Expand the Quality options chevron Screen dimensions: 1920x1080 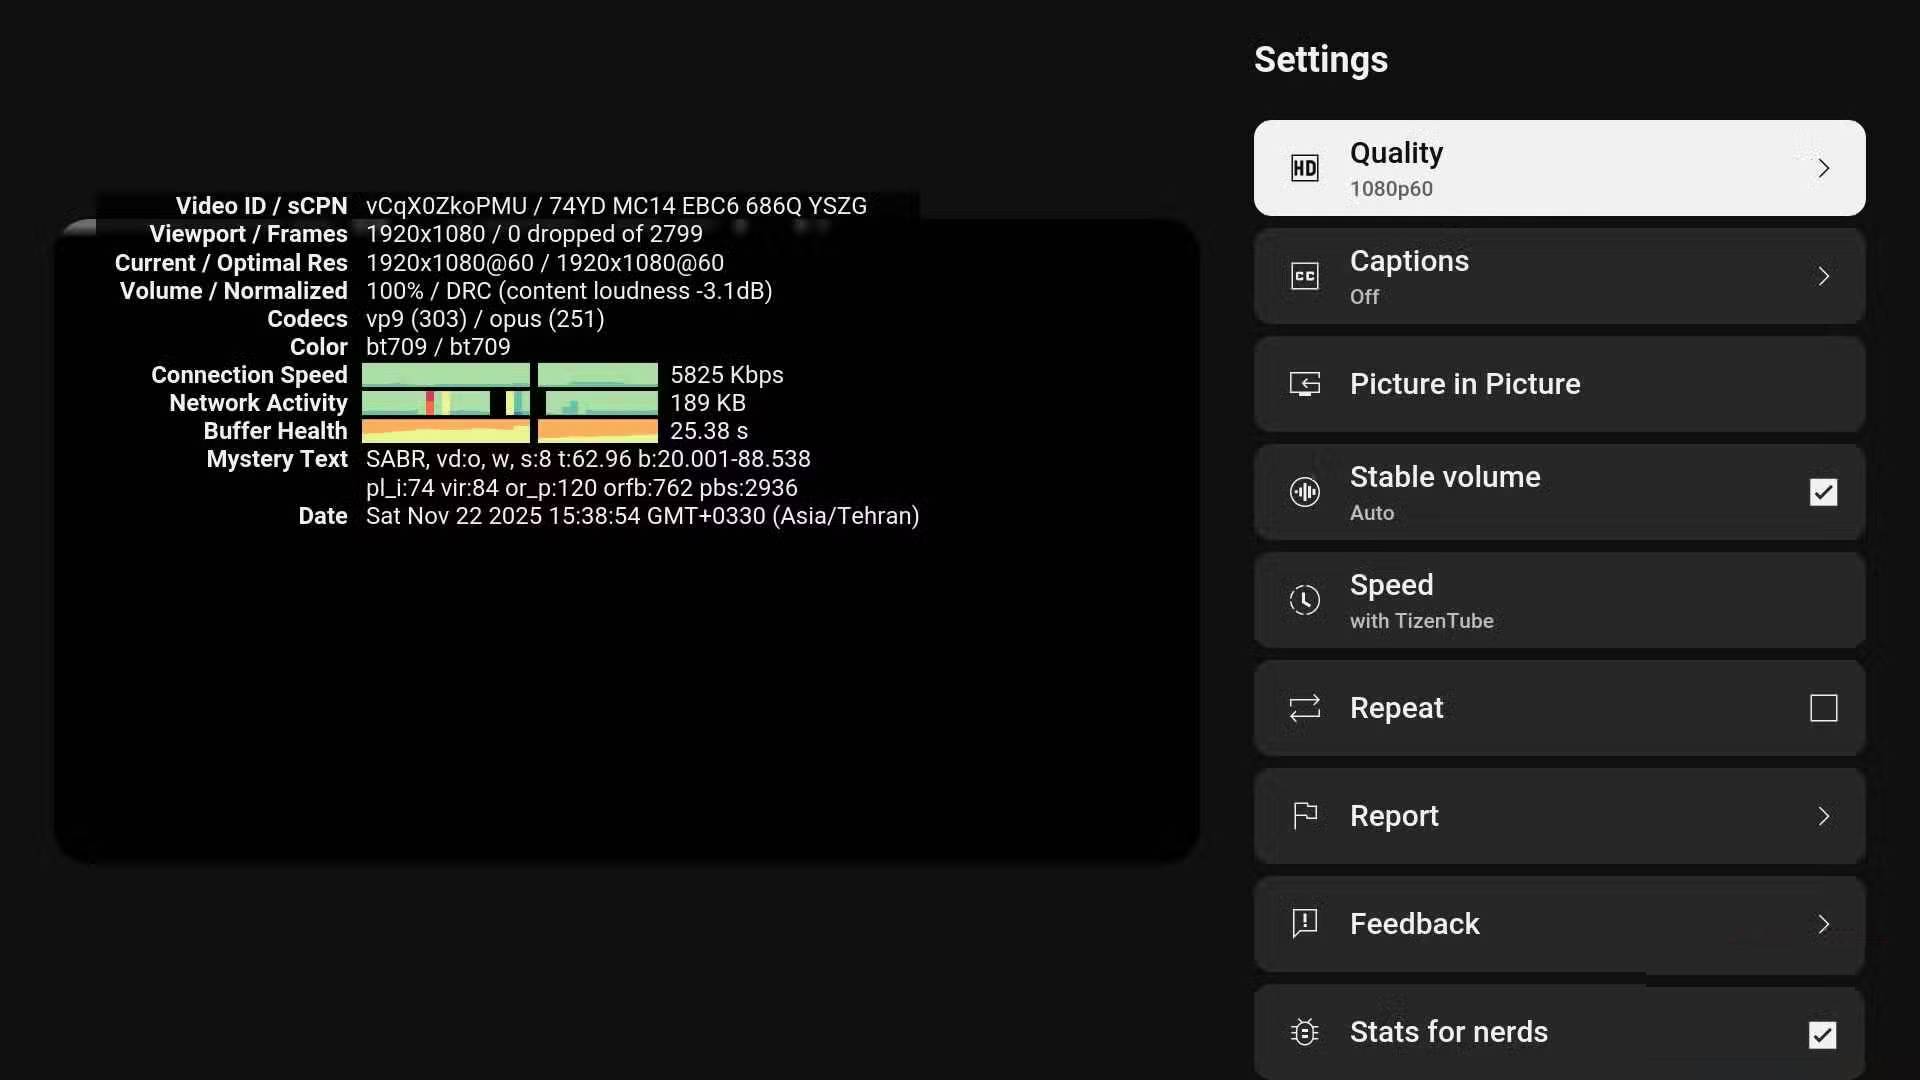(x=1824, y=167)
